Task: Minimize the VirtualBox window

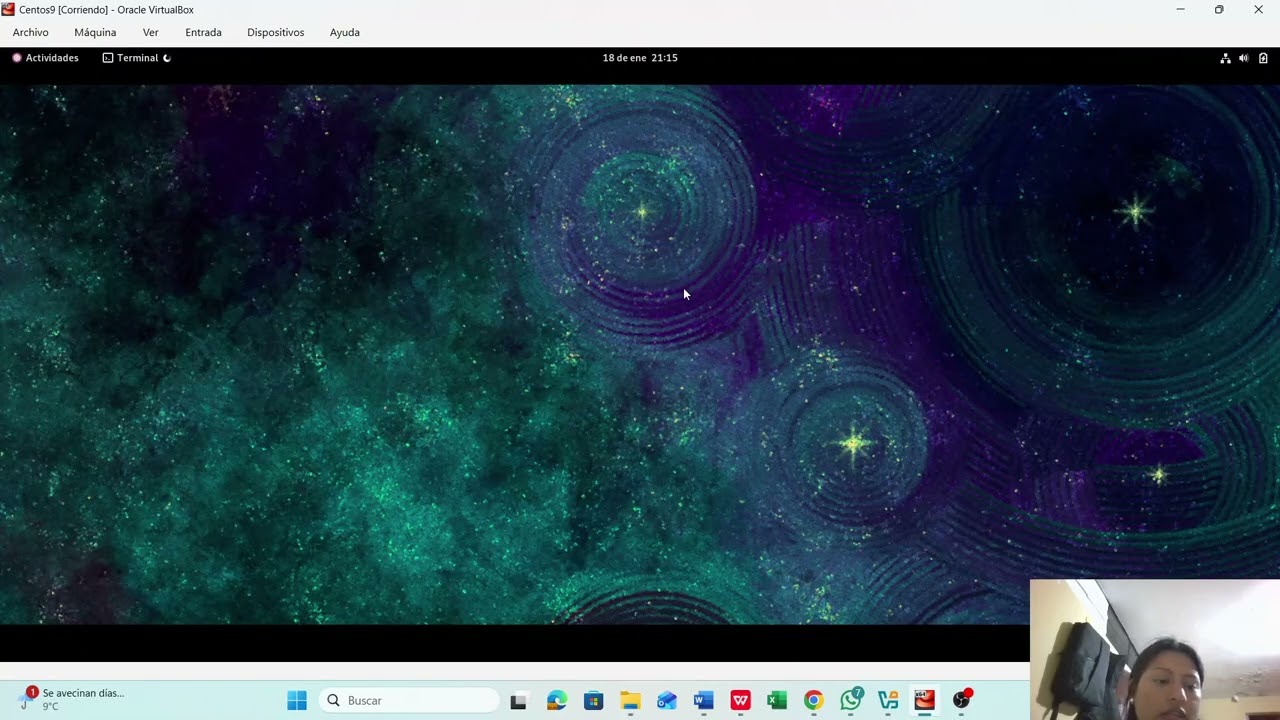Action: tap(1180, 9)
